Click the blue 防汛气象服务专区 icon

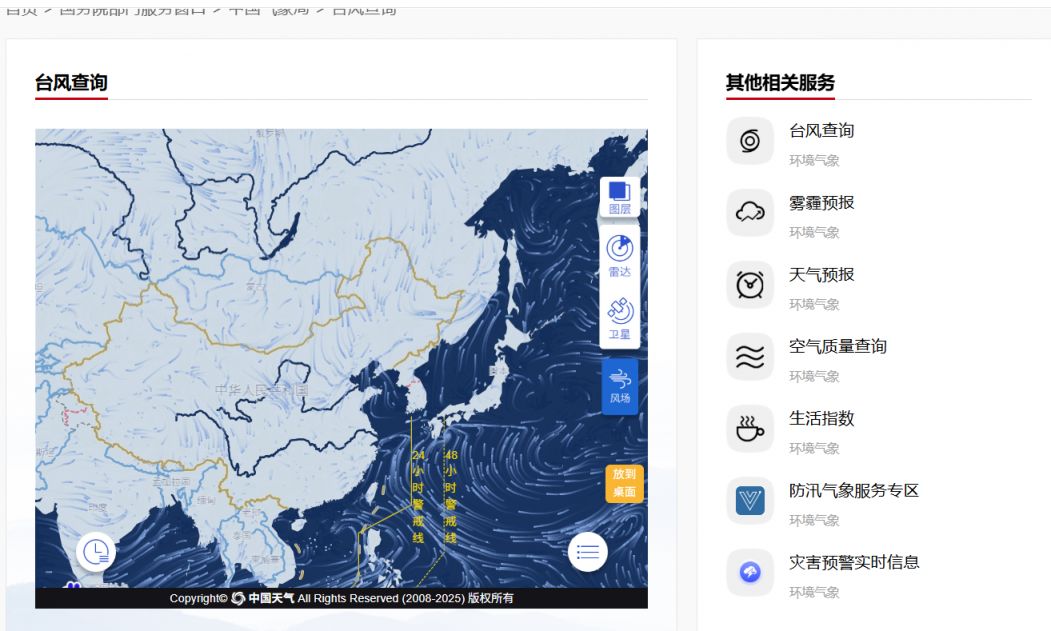[750, 501]
